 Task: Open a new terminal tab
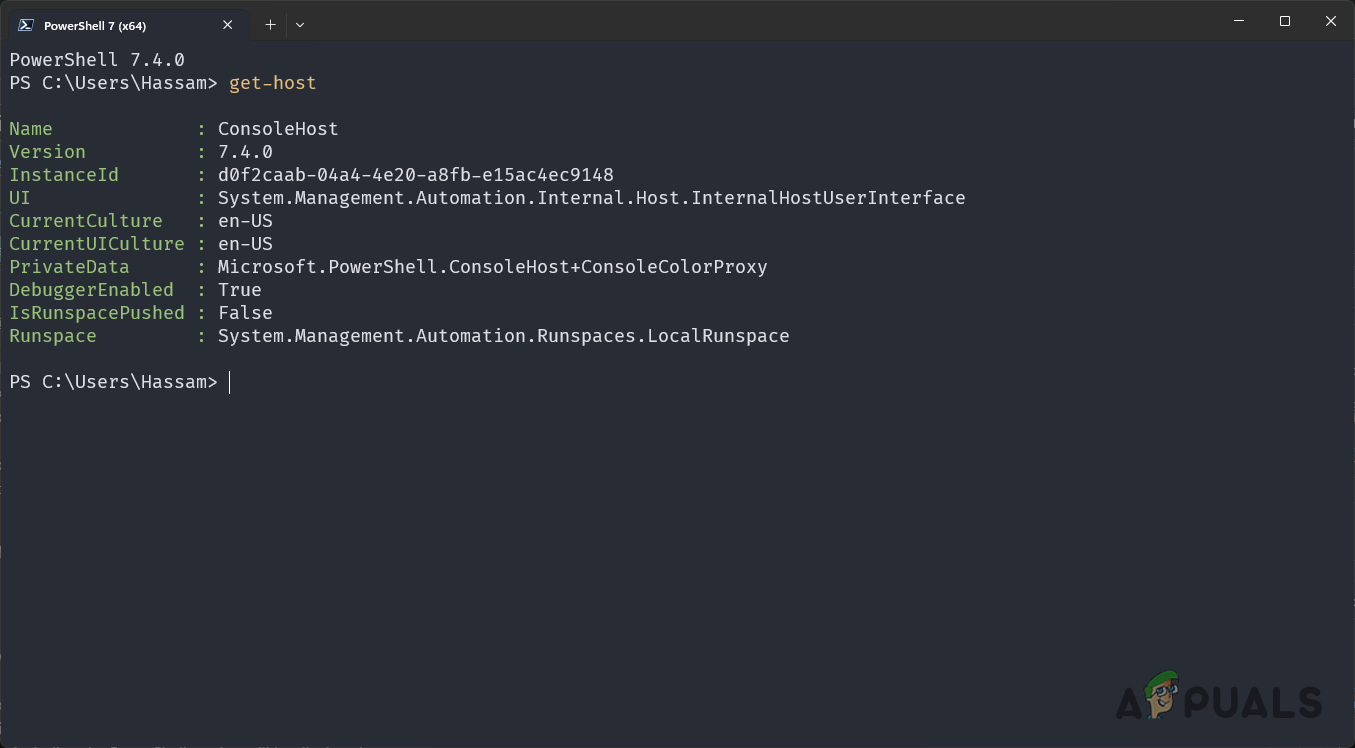pos(269,24)
